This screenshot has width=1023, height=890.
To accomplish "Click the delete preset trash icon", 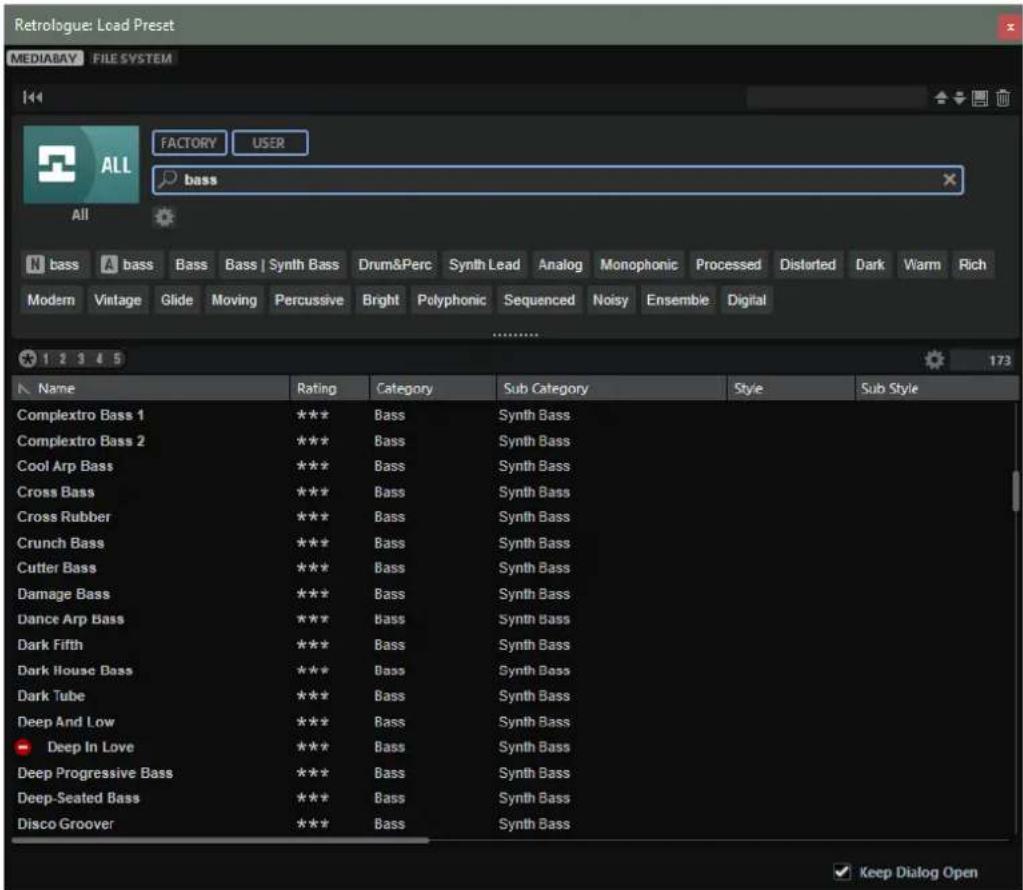I will [1003, 98].
